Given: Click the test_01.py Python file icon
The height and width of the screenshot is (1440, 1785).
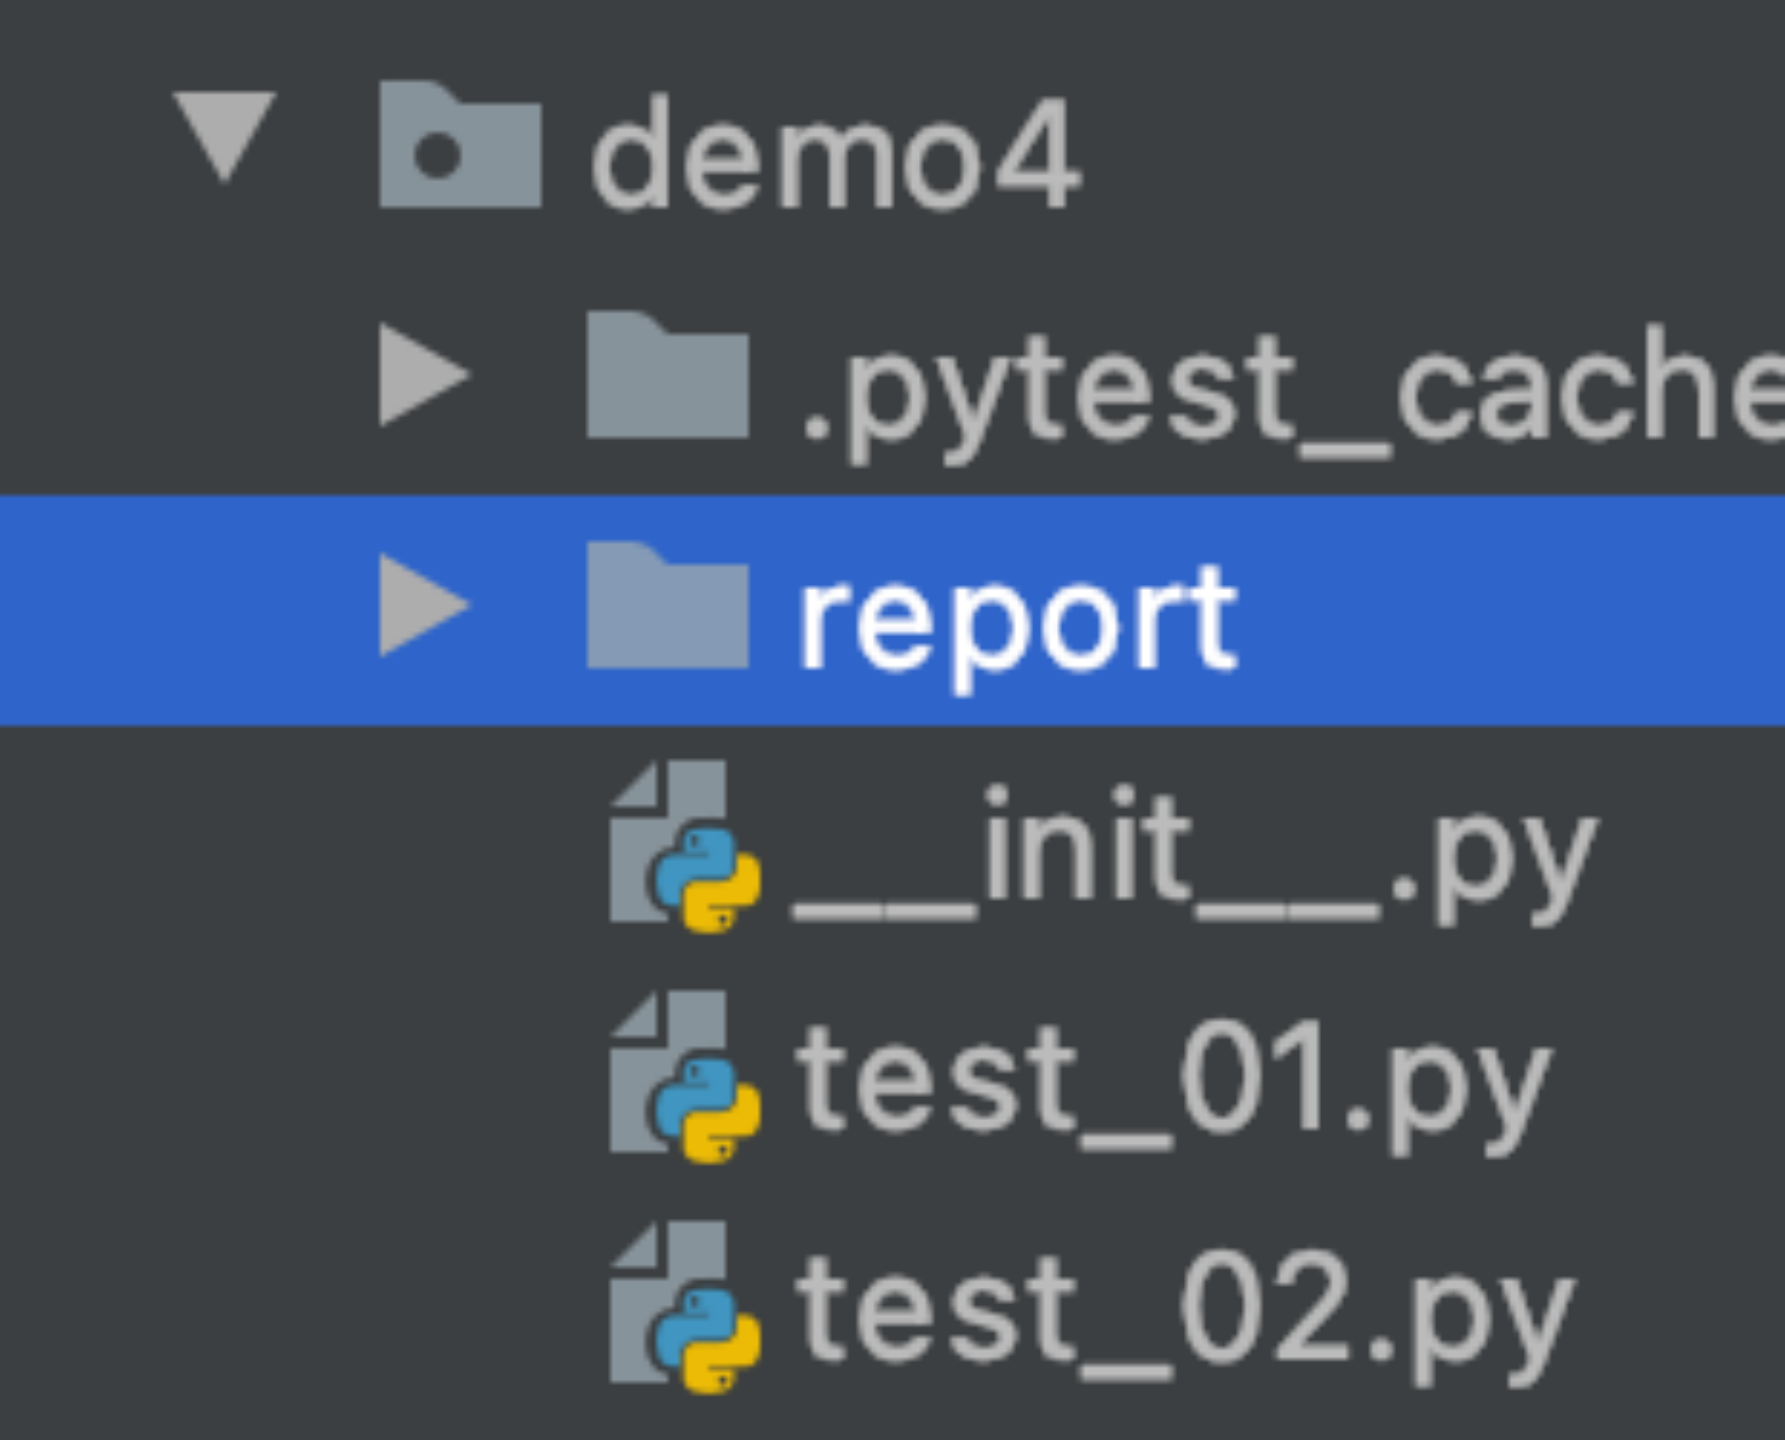Looking at the screenshot, I should click(685, 1077).
